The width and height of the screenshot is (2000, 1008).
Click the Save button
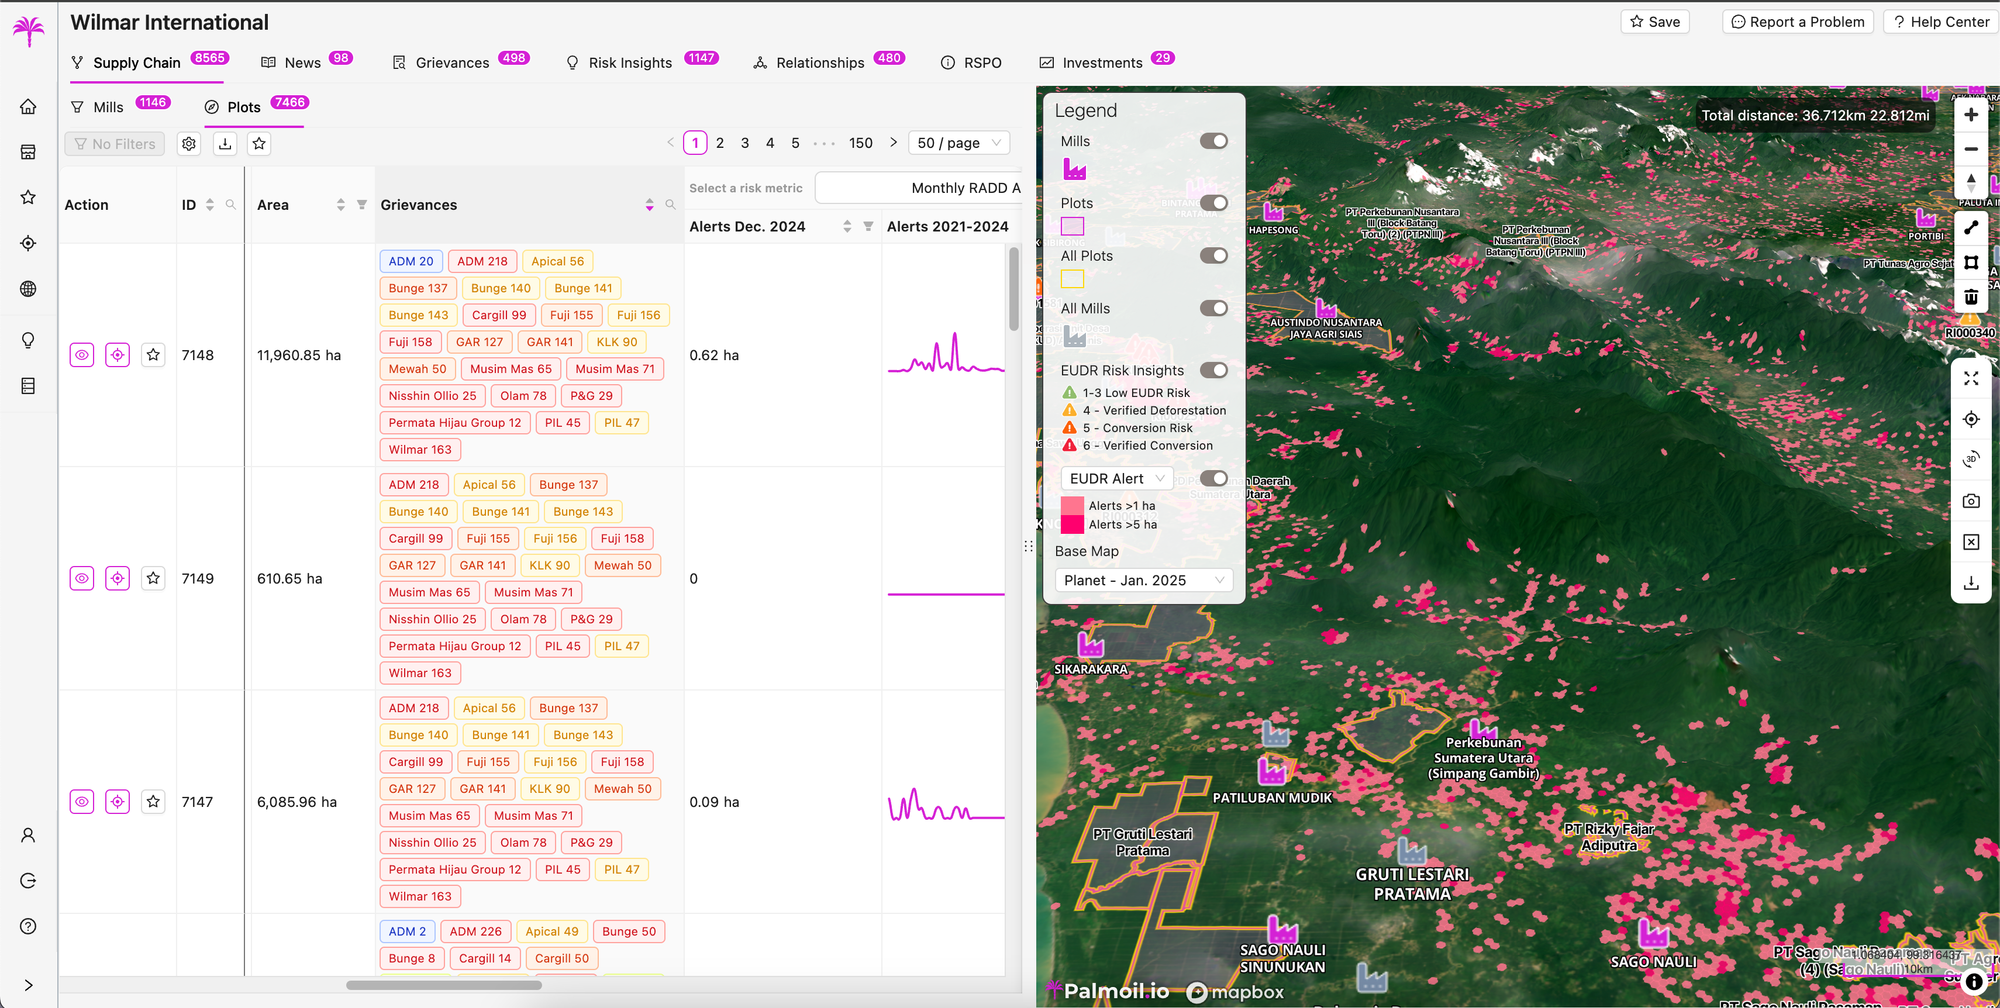pyautogui.click(x=1655, y=22)
